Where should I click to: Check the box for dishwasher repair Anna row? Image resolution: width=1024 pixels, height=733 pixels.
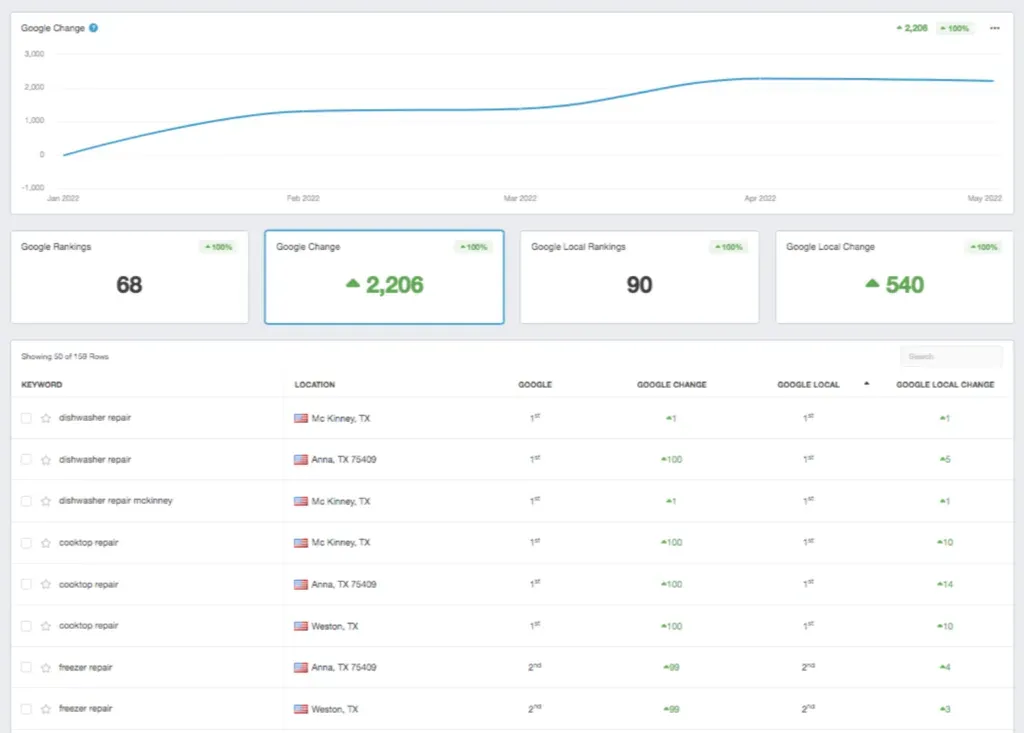click(26, 460)
